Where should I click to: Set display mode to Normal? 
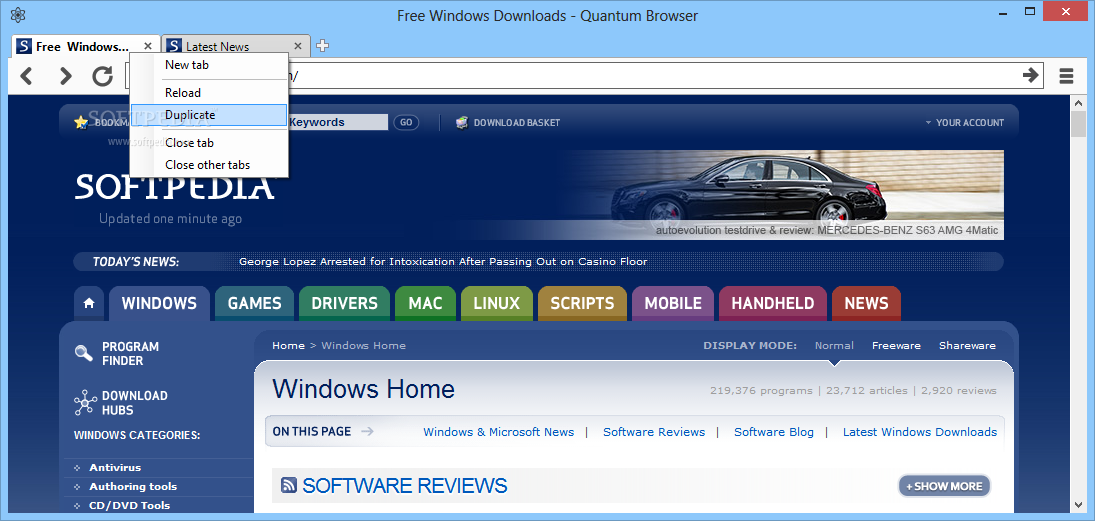[x=834, y=346]
